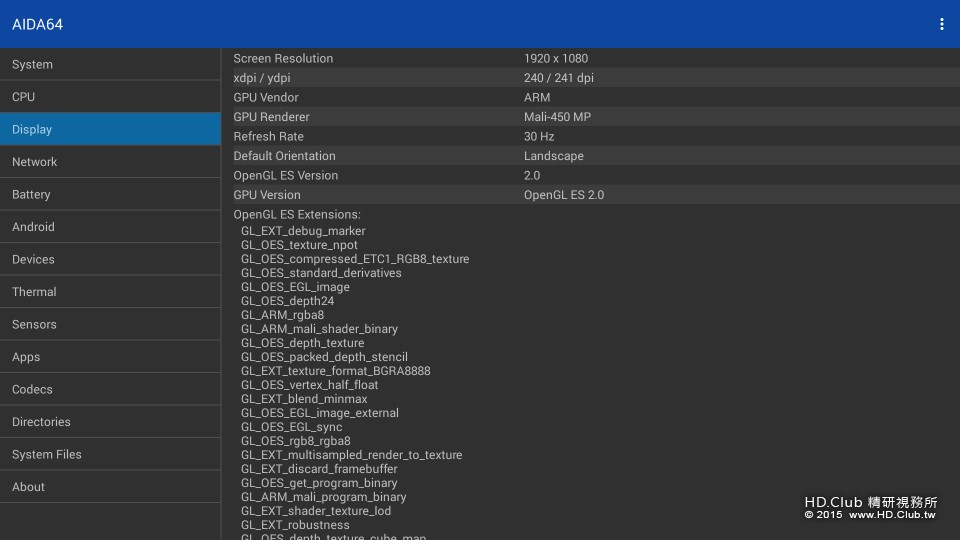The width and height of the screenshot is (960, 540).
Task: Click the OpenGL ES 2.0 value
Action: click(564, 195)
